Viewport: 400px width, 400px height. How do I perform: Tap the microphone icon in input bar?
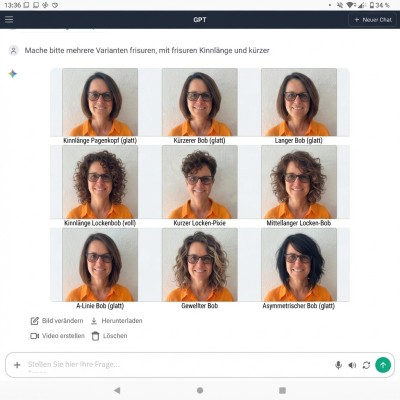[338, 365]
